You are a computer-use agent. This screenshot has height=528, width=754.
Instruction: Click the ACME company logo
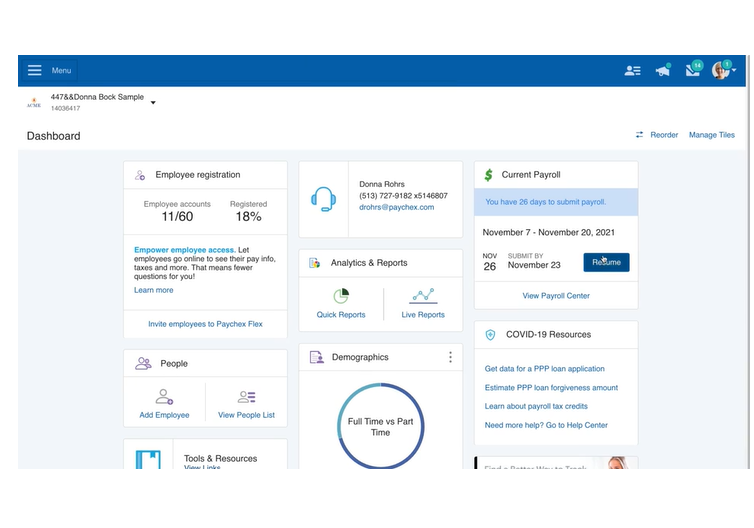tap(34, 103)
